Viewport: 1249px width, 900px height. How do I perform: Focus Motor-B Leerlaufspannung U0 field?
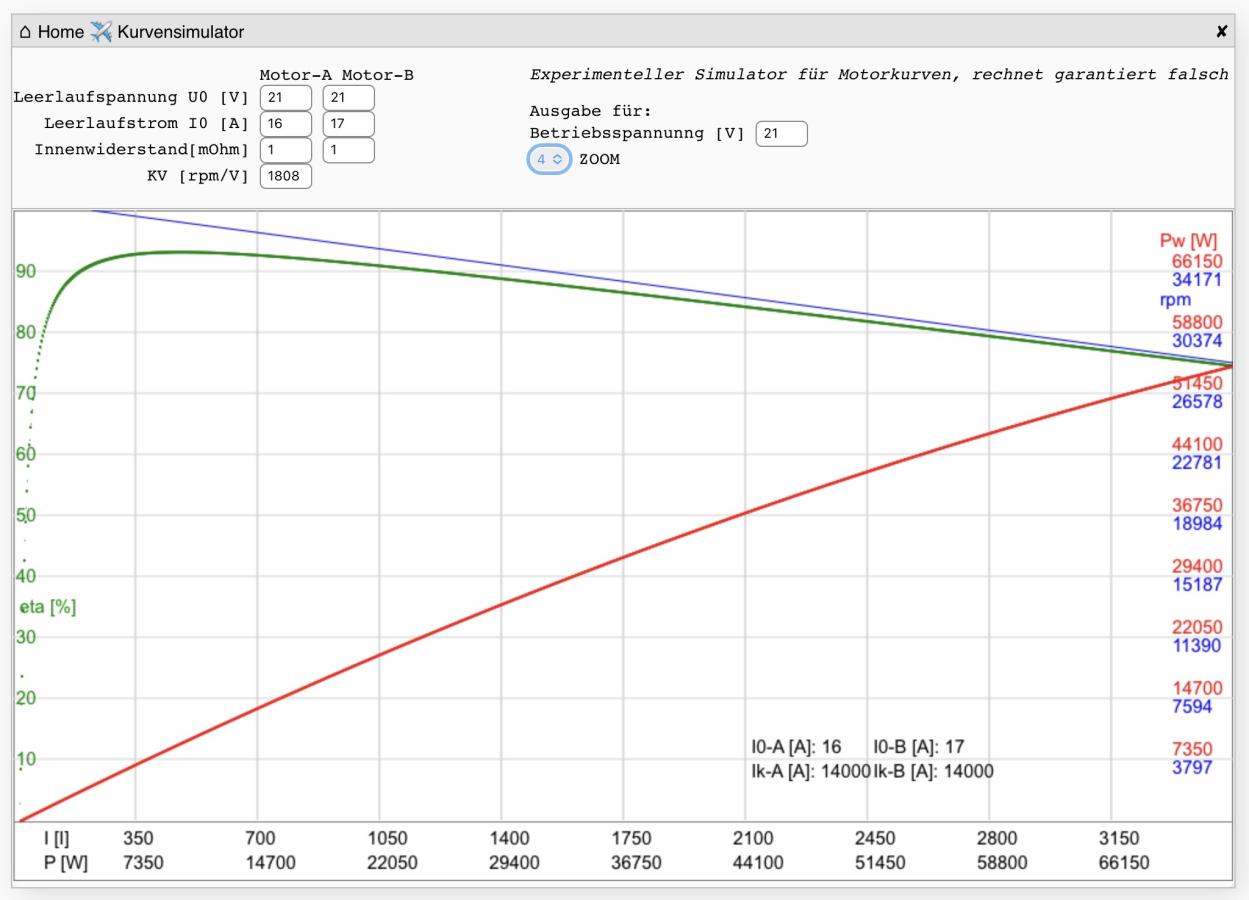coord(348,98)
